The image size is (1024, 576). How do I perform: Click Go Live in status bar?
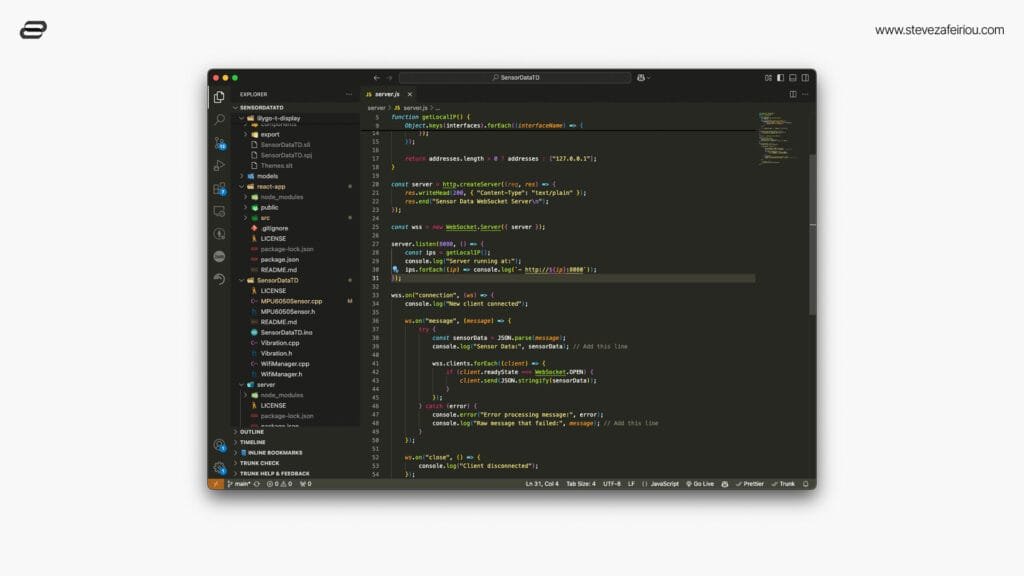pos(699,484)
